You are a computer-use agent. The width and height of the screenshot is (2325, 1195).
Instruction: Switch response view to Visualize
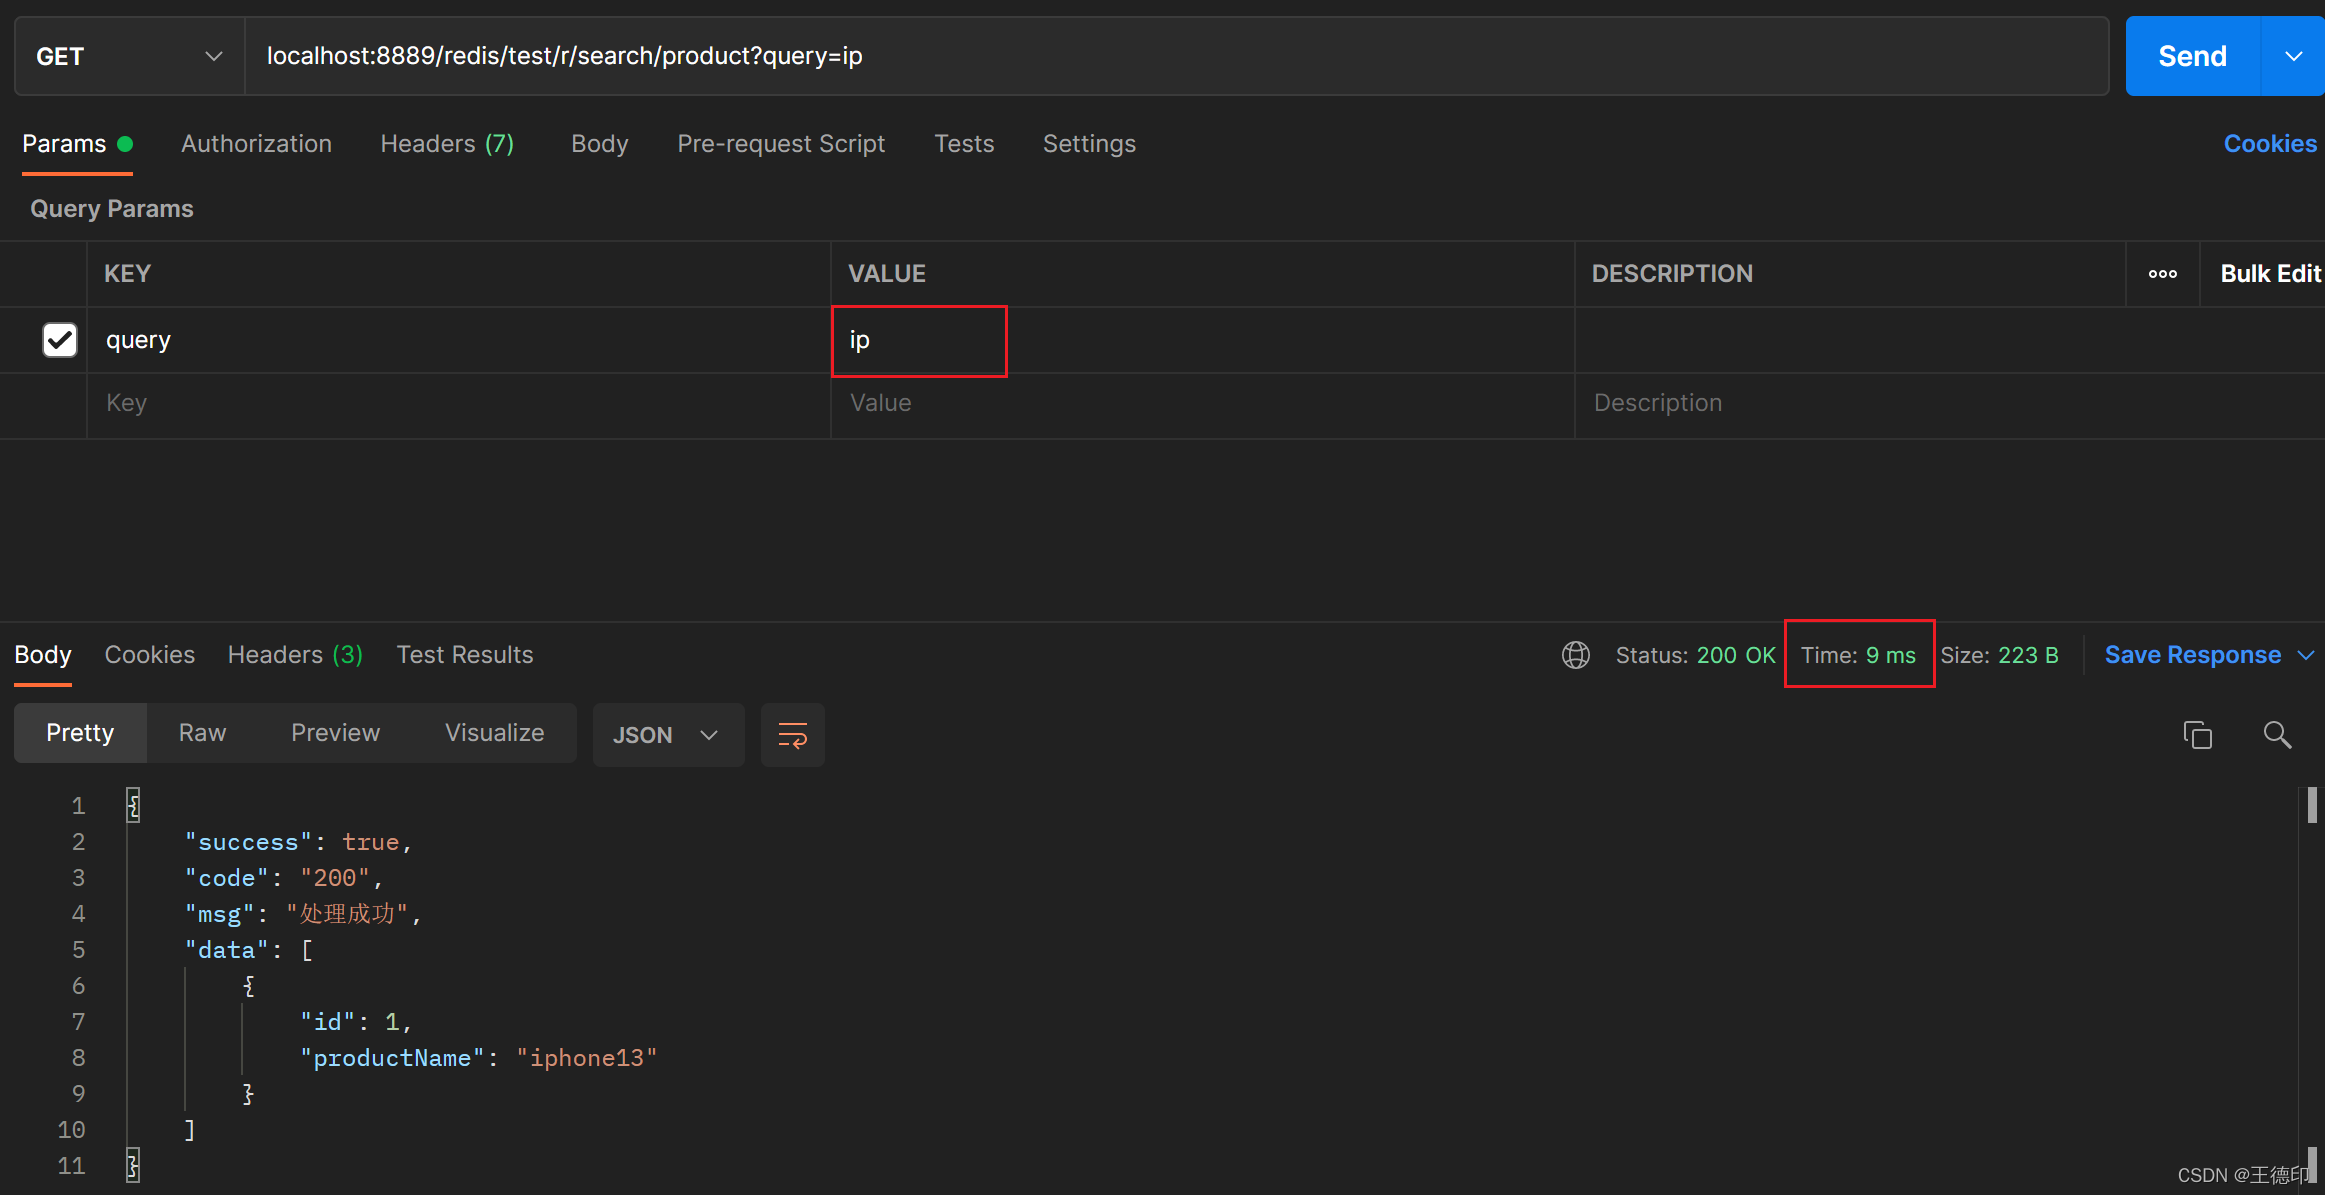coord(494,733)
